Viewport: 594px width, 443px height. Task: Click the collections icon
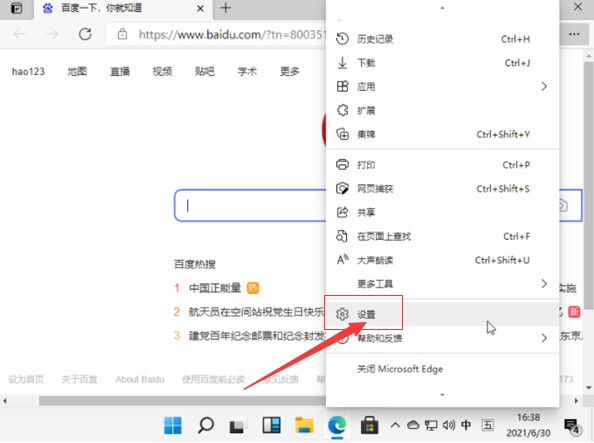342,134
